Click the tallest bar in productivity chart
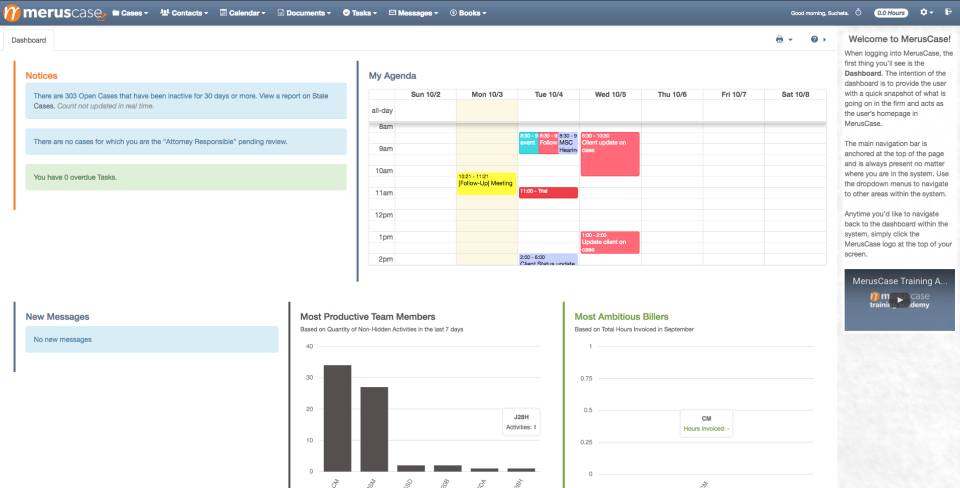This screenshot has width=960, height=488. pyautogui.click(x=337, y=418)
